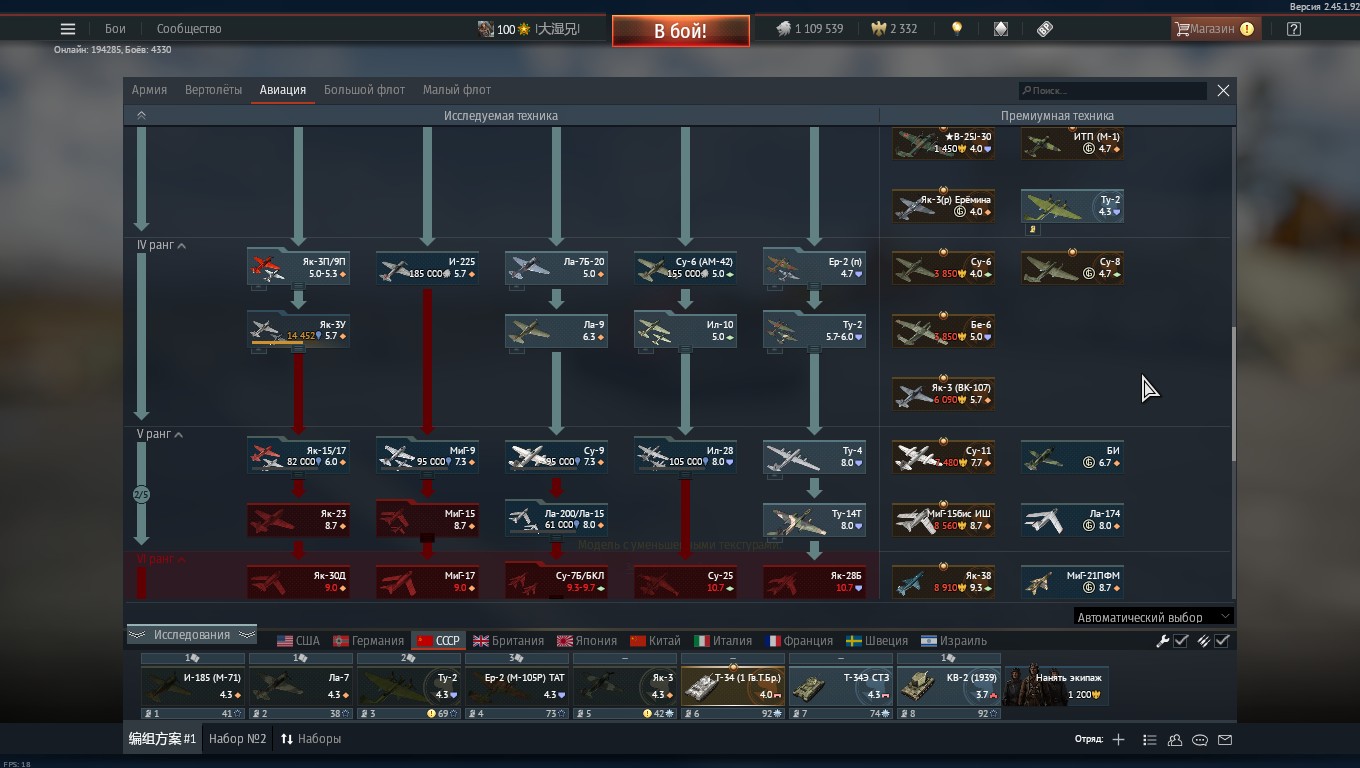Viewport: 1360px width, 768px height.
Task: Toggle the auto-repair checkbox
Action: [x=1181, y=641]
